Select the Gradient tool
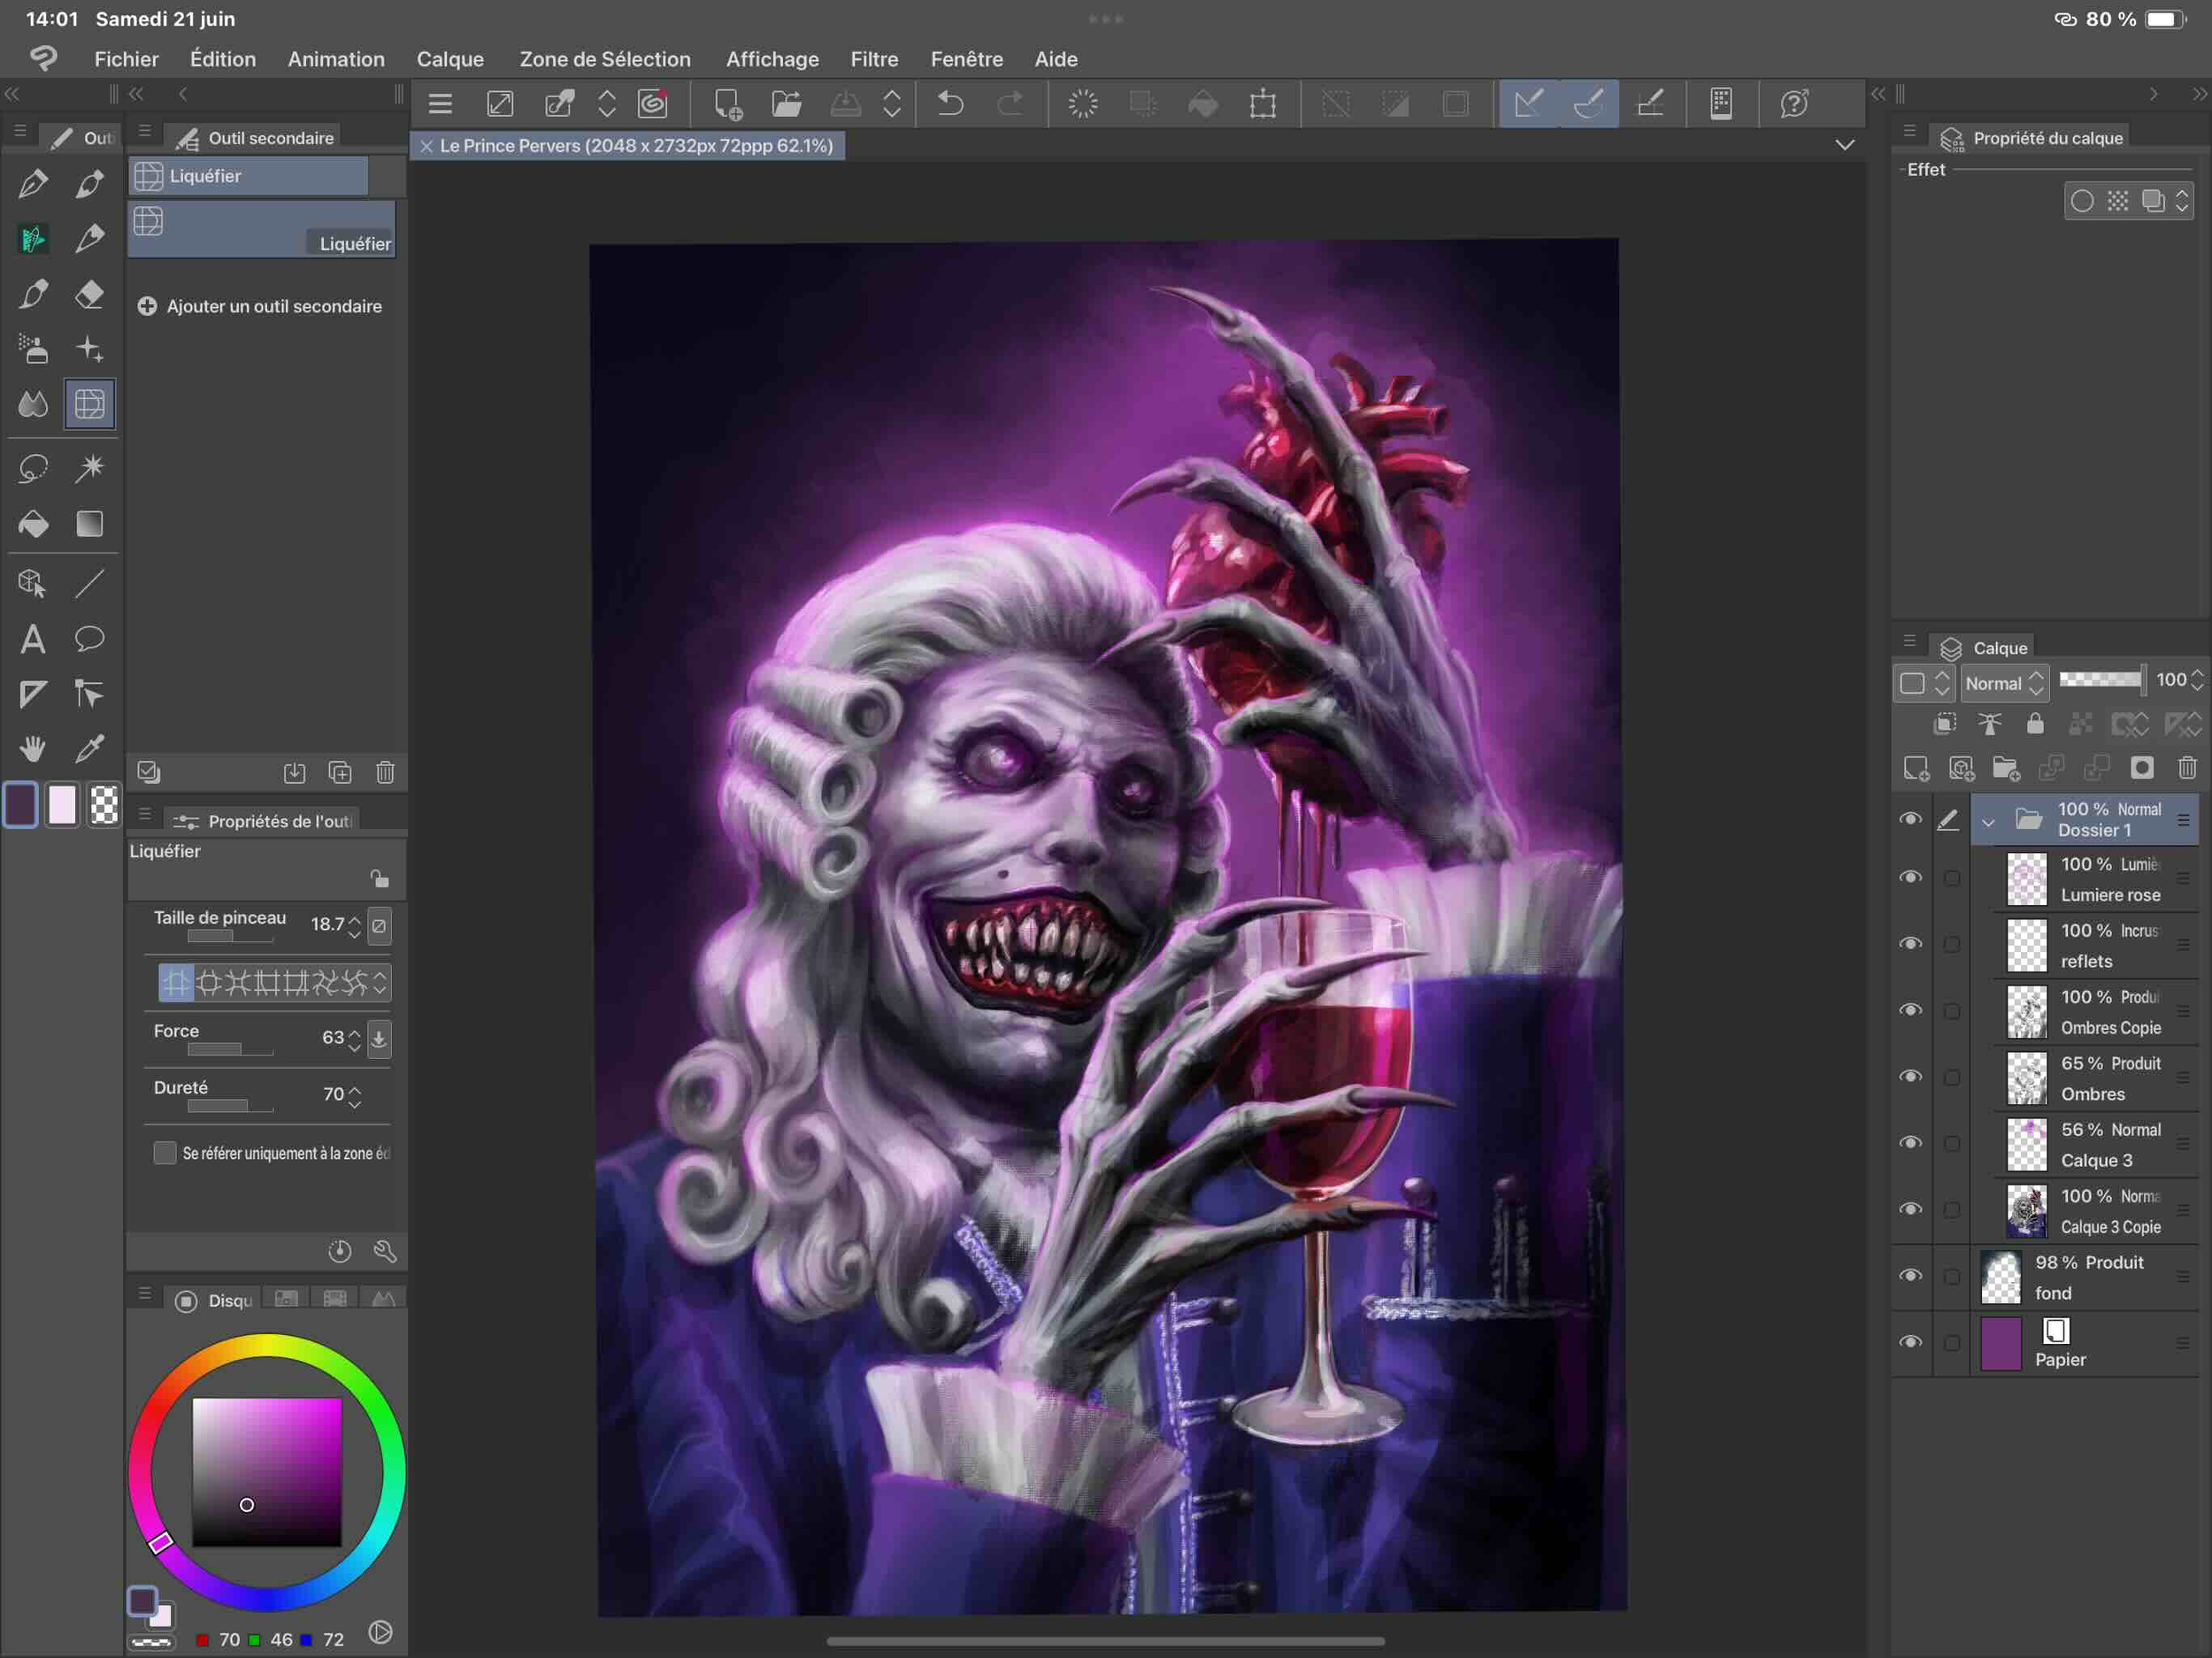 [x=89, y=524]
